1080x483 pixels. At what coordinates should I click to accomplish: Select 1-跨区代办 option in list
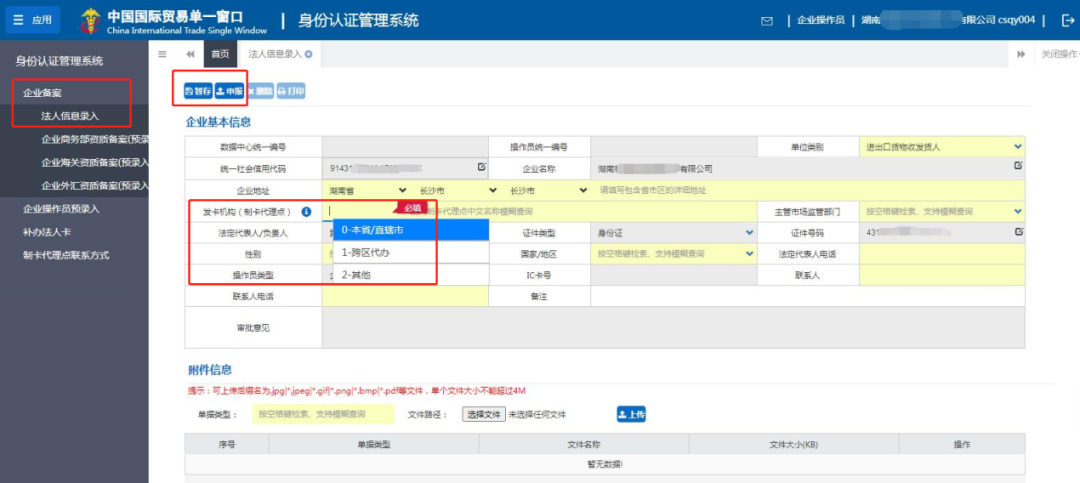(411, 252)
